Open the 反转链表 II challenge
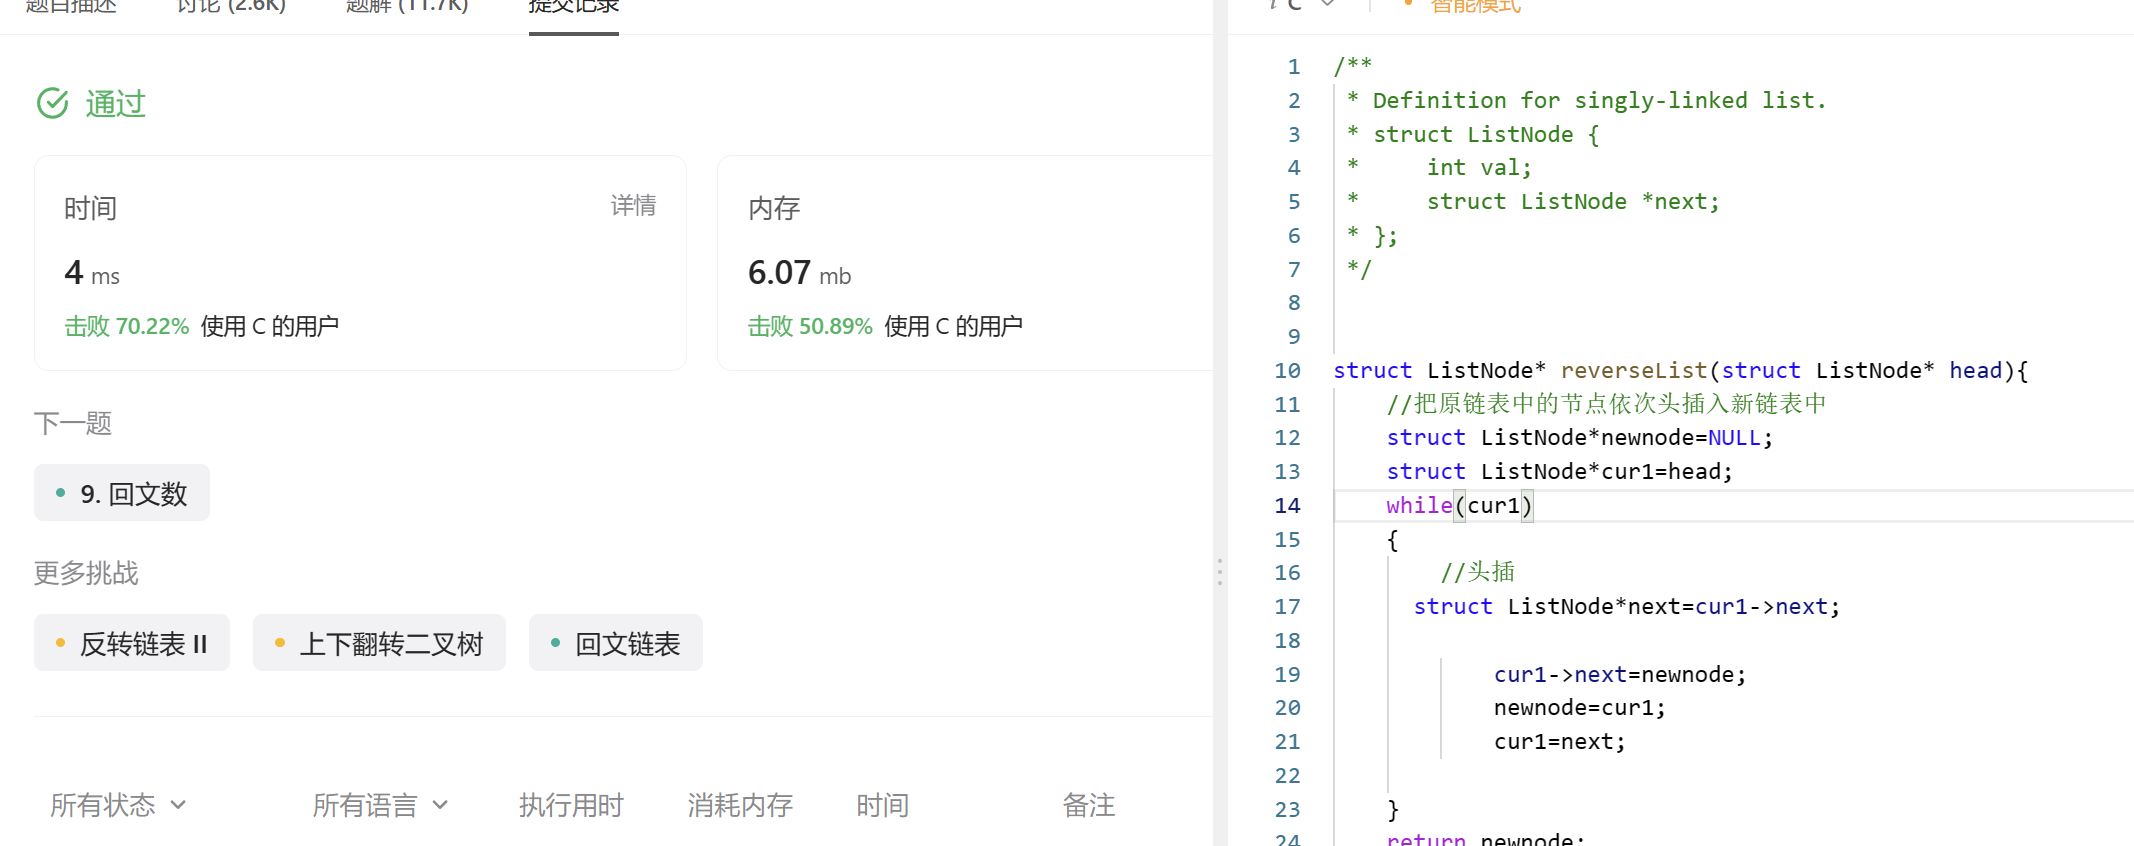 pos(132,643)
